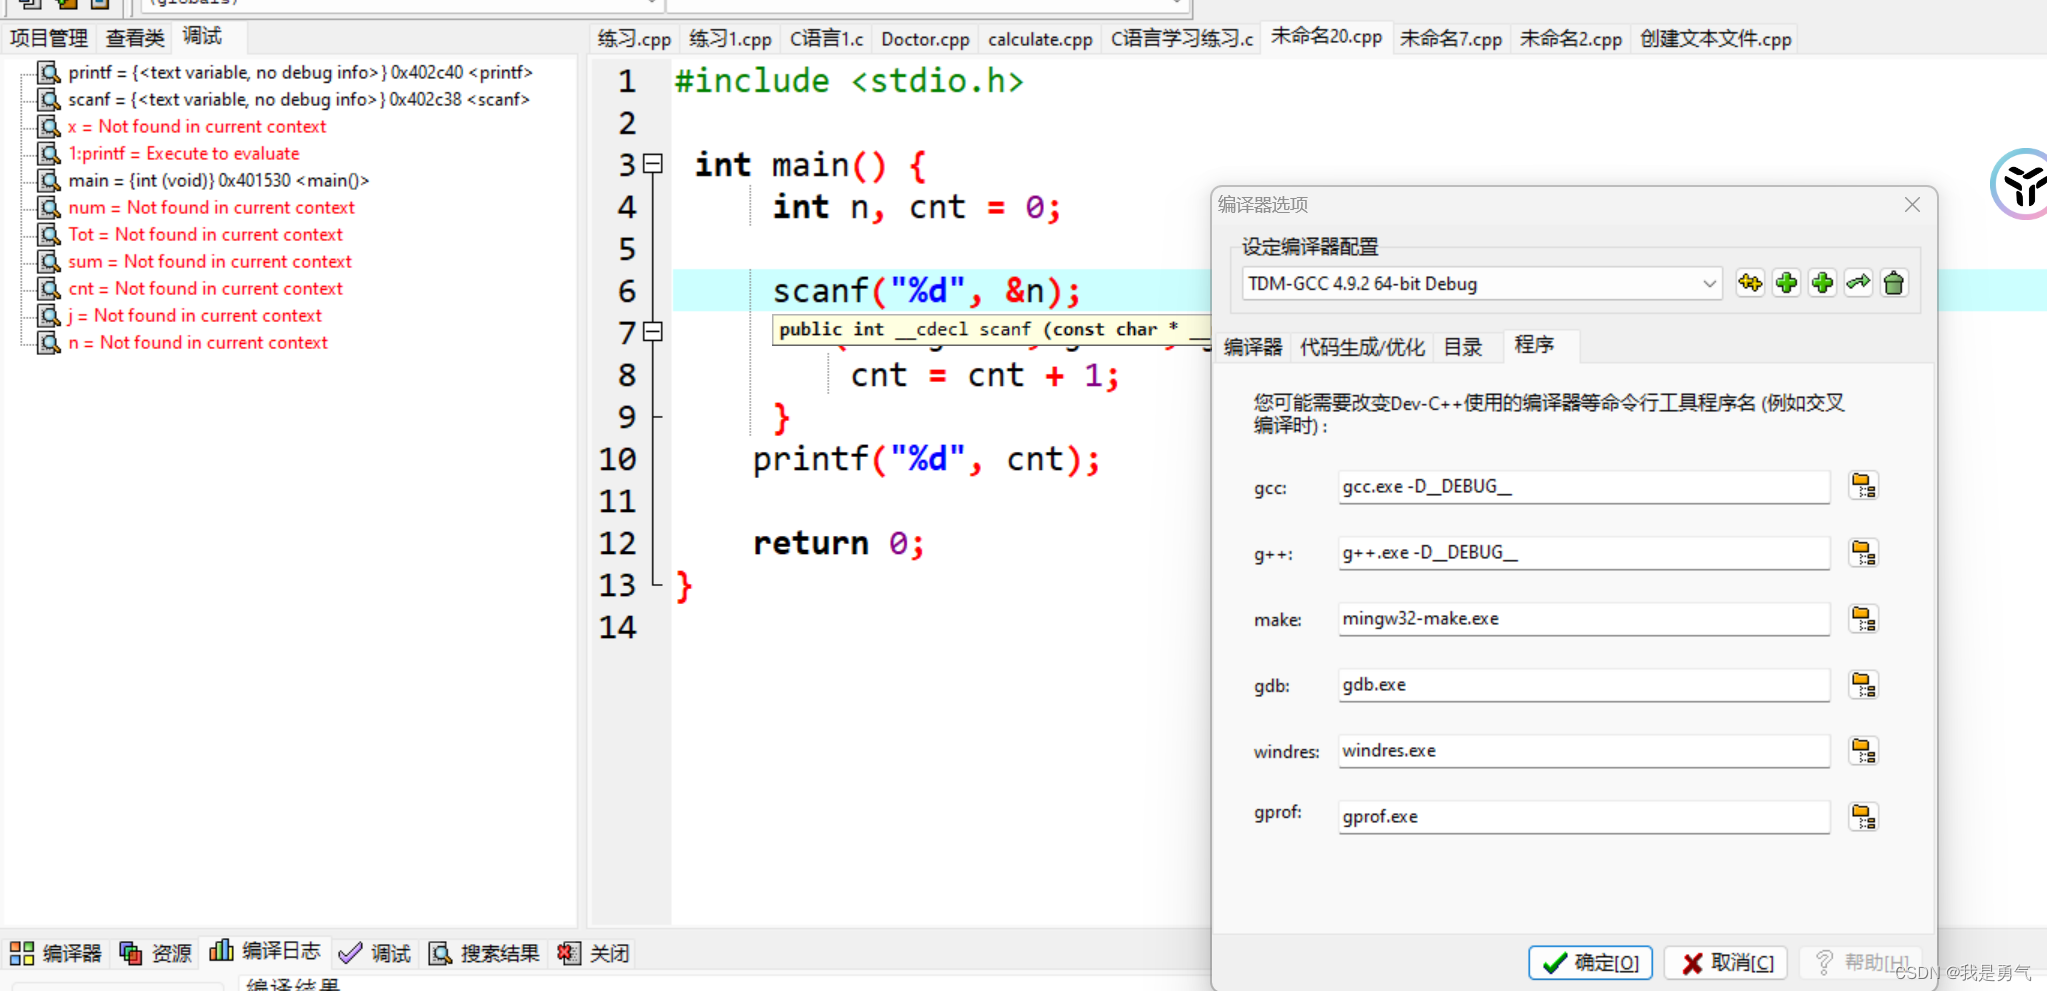Open the 项目管理 side panel tab
The image size is (2047, 991).
pos(49,38)
